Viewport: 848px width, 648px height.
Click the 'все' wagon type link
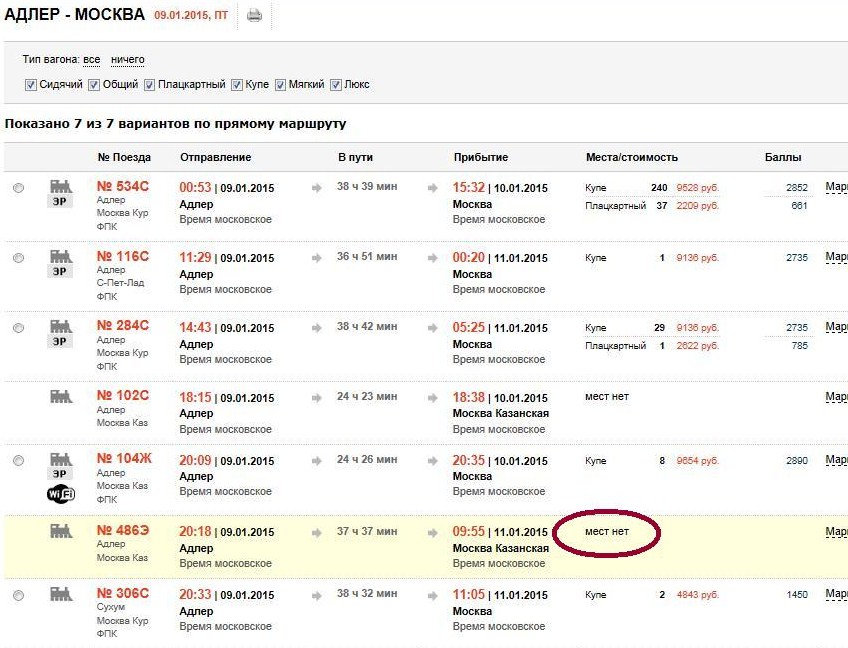pyautogui.click(x=91, y=60)
